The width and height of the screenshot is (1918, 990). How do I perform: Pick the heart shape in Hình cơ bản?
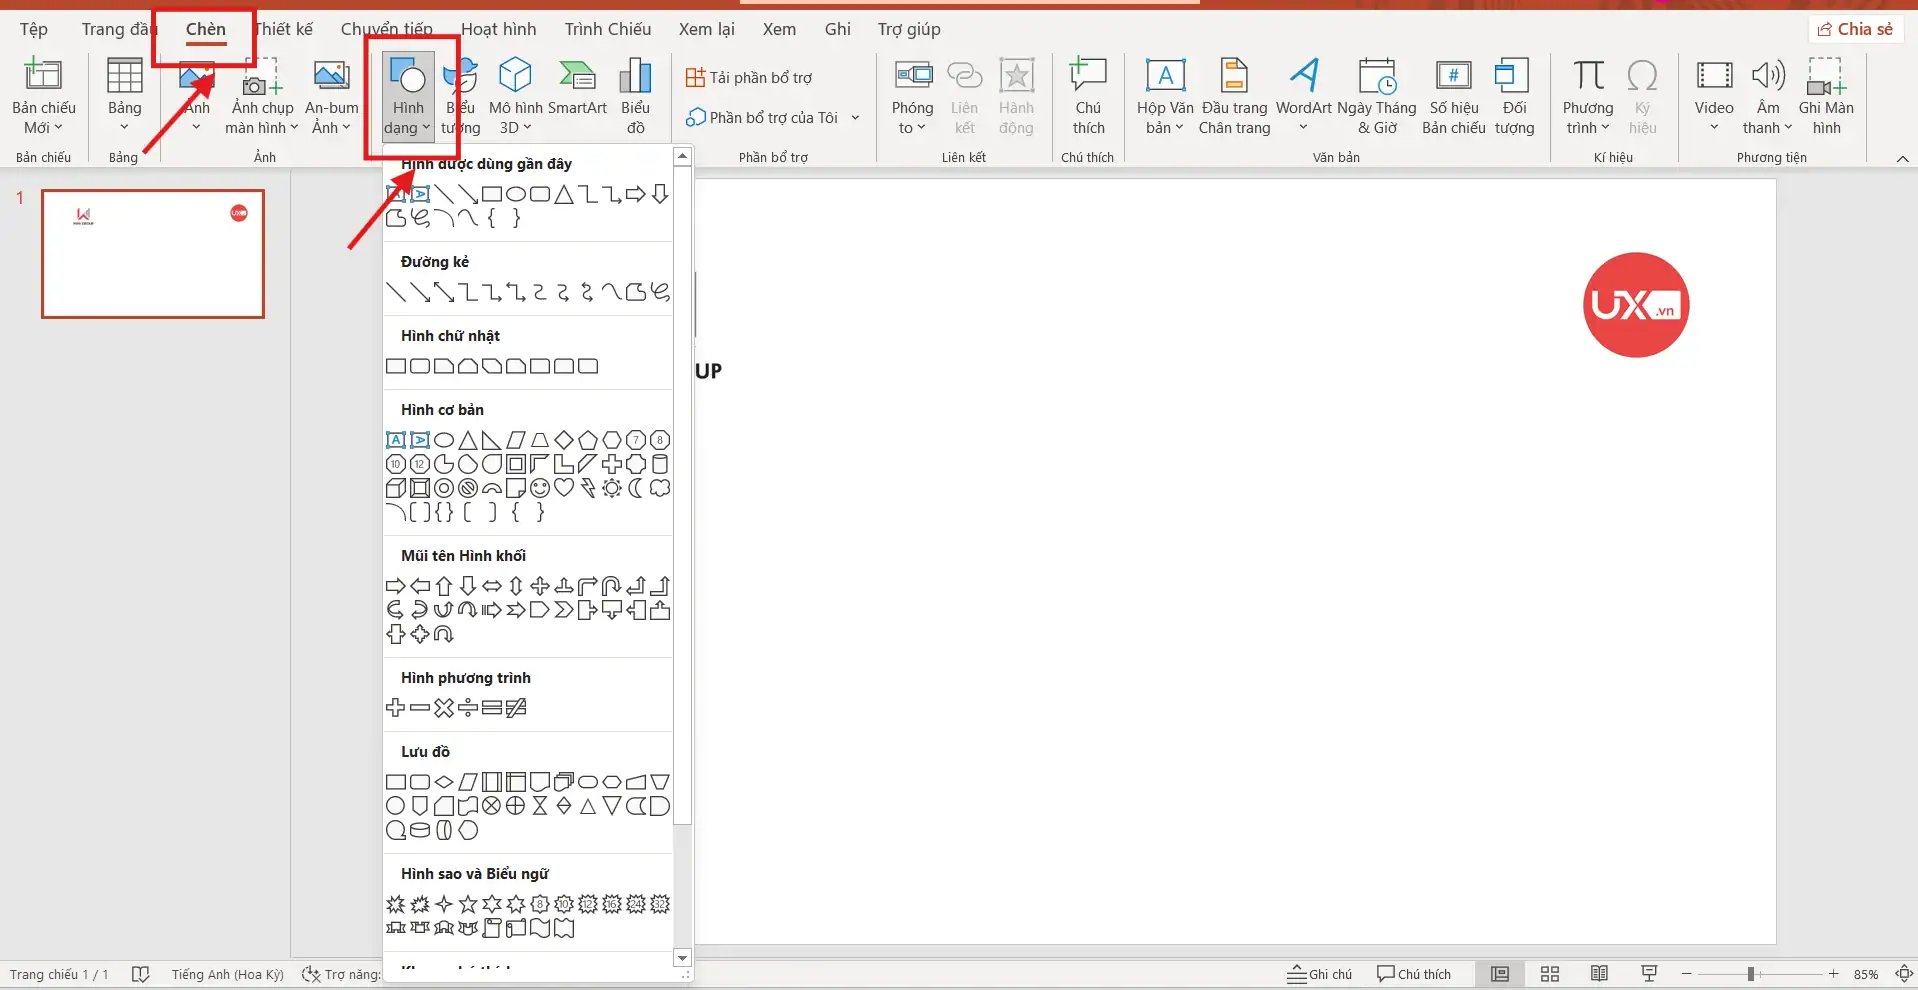point(564,488)
